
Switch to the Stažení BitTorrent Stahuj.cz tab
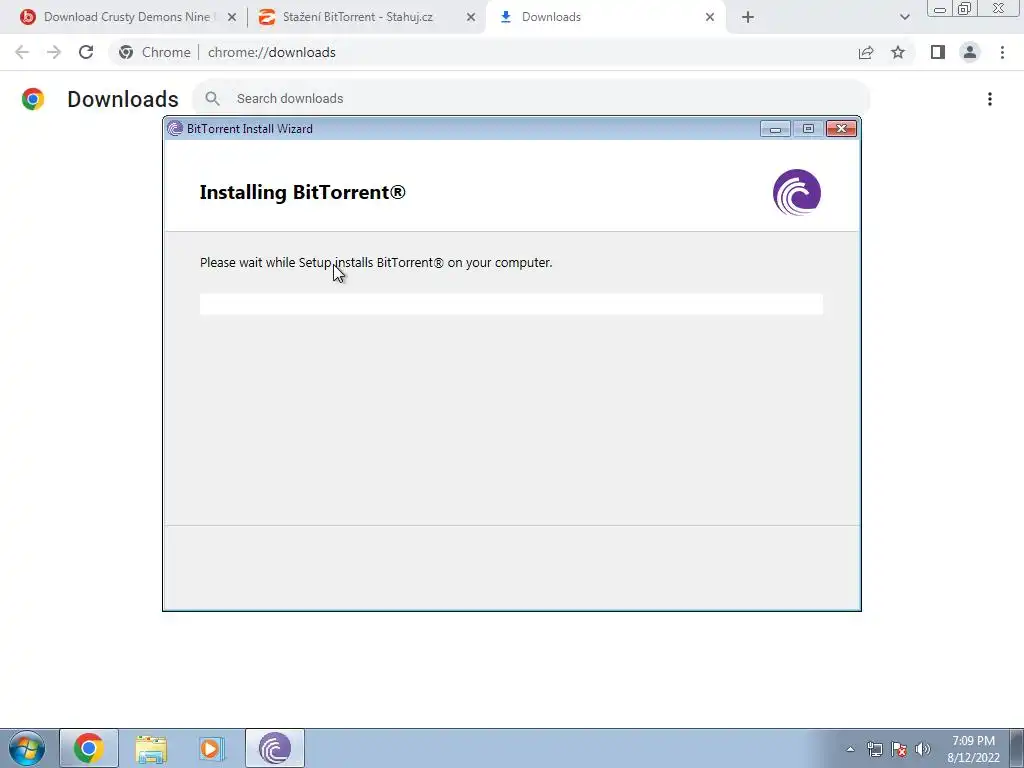coord(366,17)
